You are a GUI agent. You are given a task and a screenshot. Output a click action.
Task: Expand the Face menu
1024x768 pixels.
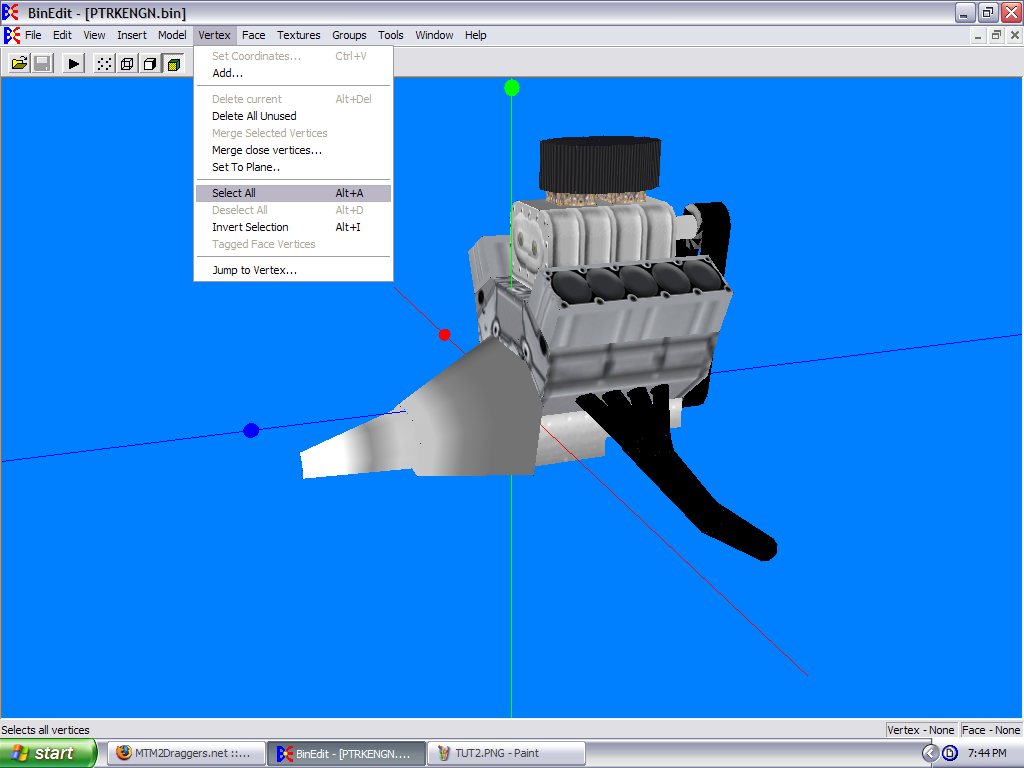(x=254, y=35)
